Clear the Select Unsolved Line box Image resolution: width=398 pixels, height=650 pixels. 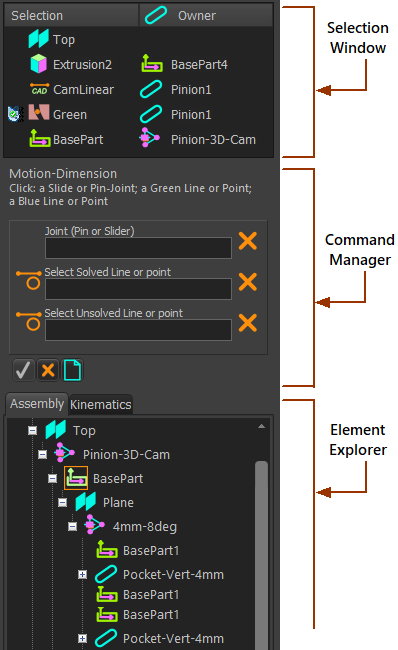point(248,323)
